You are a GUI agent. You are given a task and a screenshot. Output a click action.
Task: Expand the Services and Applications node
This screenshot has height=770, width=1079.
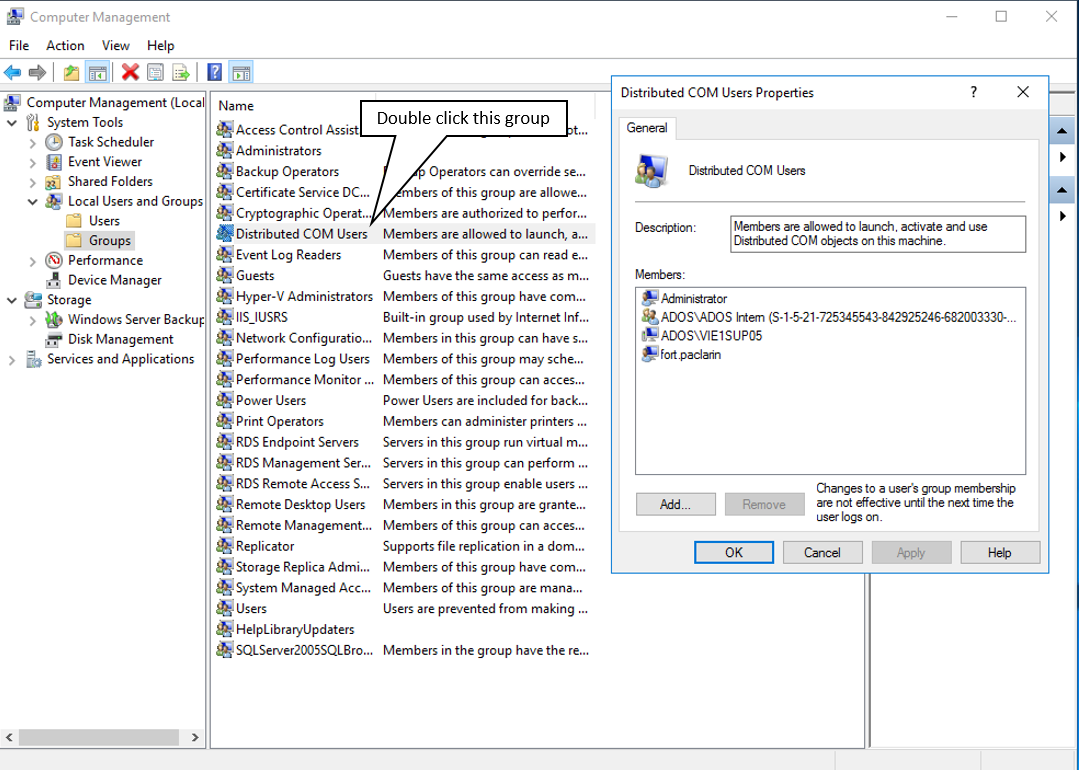[x=12, y=360]
